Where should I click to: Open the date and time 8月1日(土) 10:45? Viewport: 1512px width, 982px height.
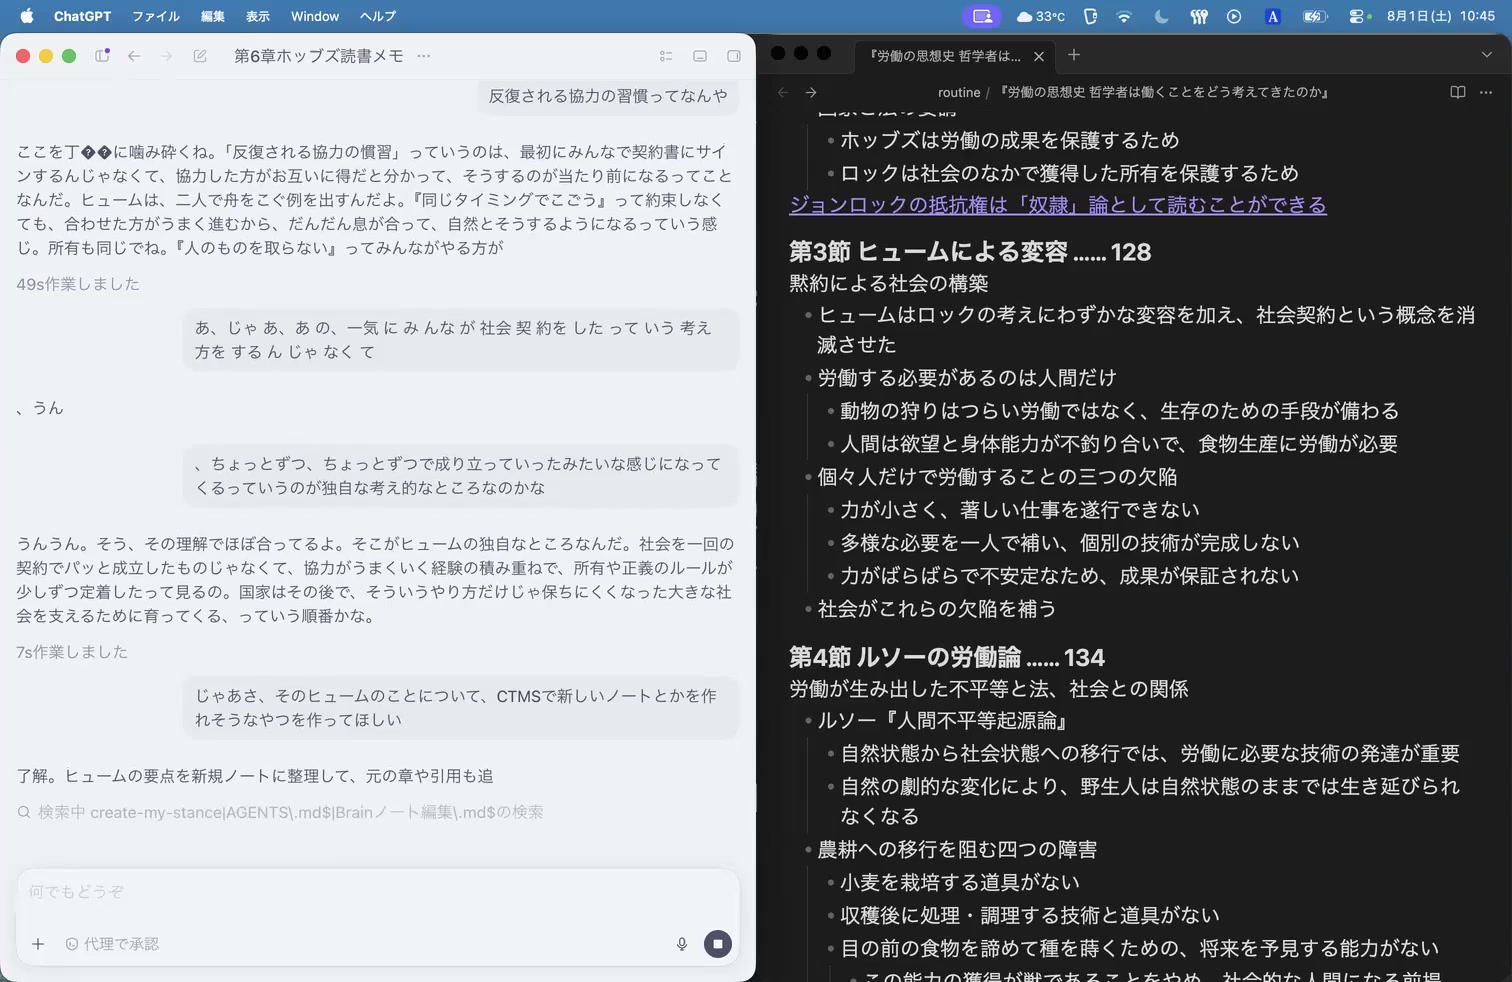(x=1440, y=16)
